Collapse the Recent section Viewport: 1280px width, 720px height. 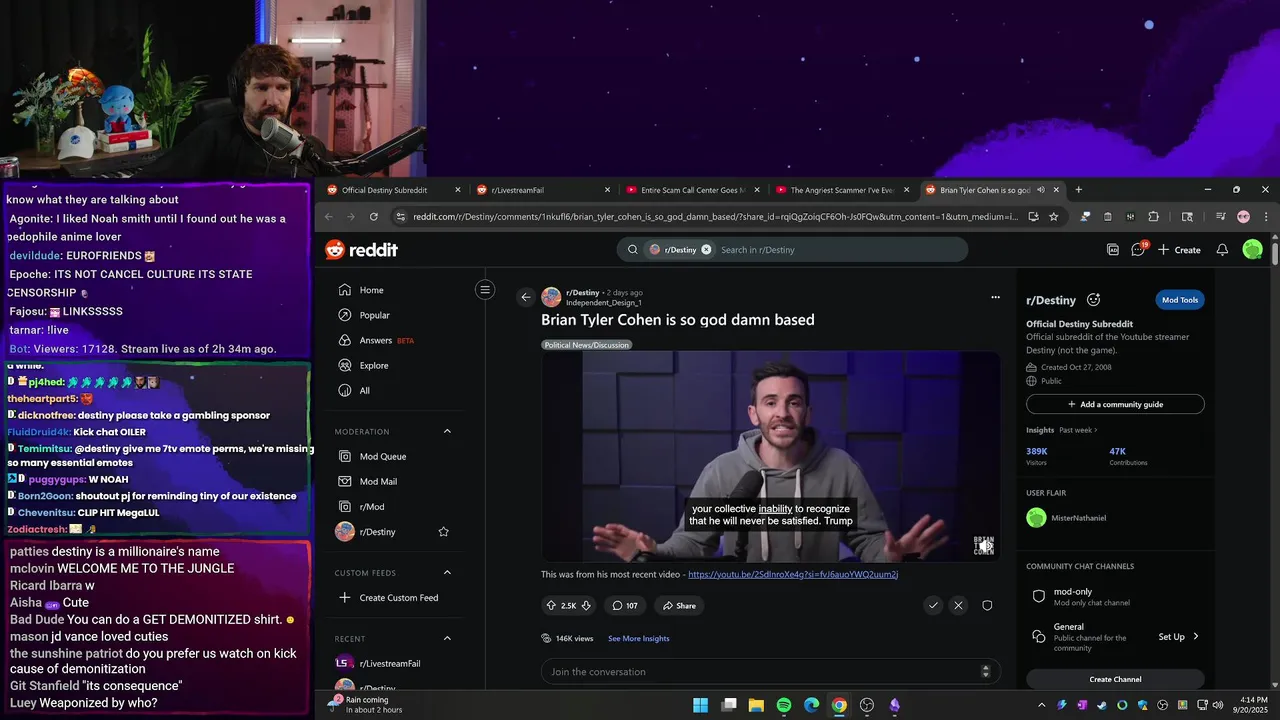point(447,638)
